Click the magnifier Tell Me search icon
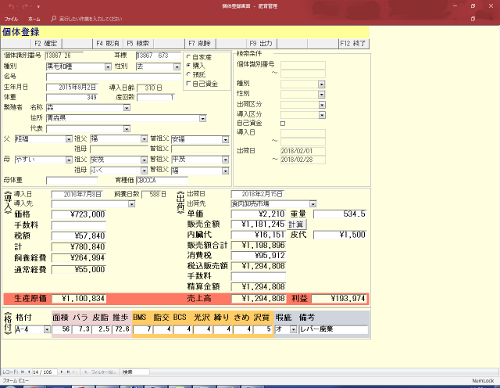This screenshot has height=388, width=500. point(53,19)
